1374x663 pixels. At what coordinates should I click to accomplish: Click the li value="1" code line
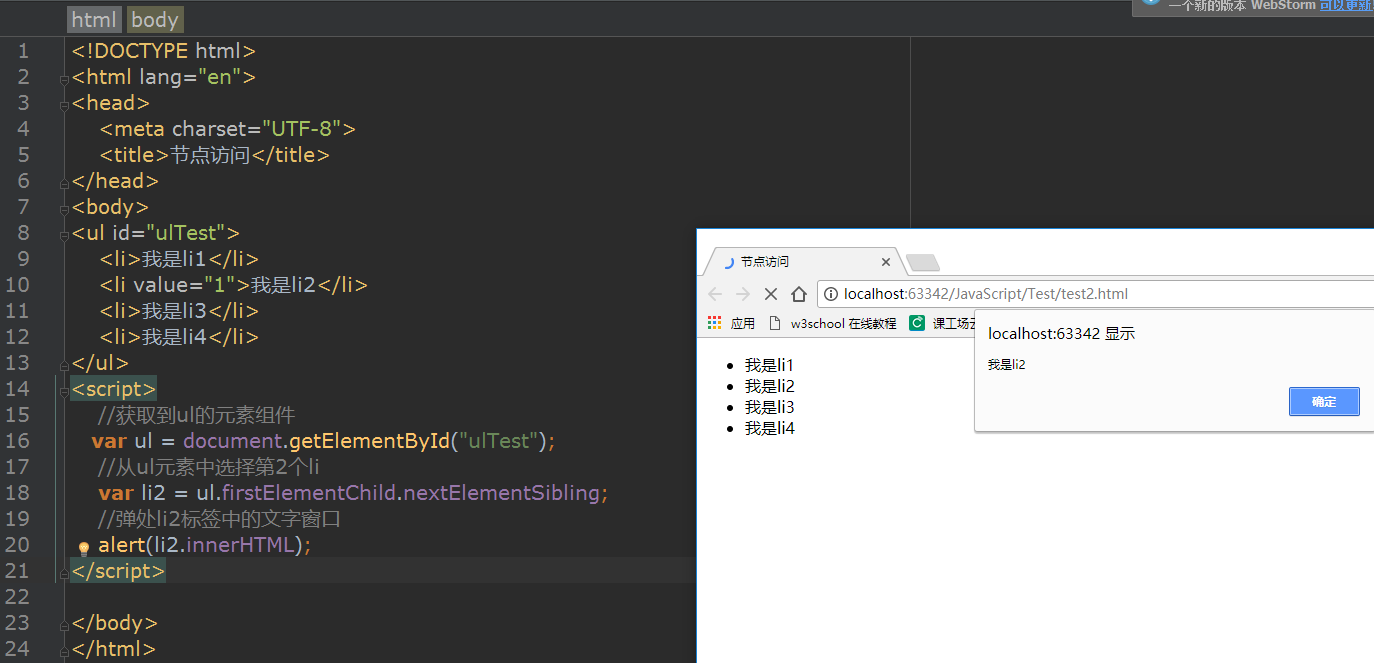233,285
